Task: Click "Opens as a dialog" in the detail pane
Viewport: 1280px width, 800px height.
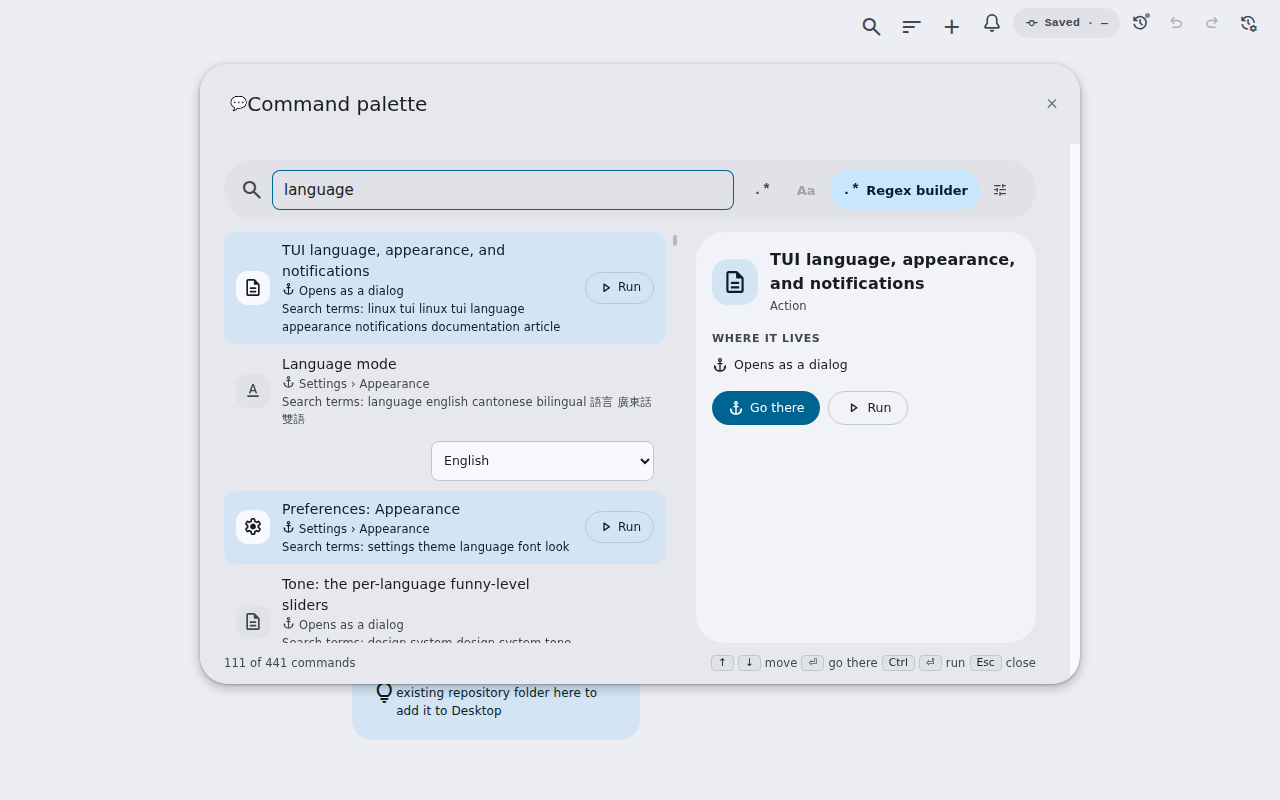Action: click(790, 365)
